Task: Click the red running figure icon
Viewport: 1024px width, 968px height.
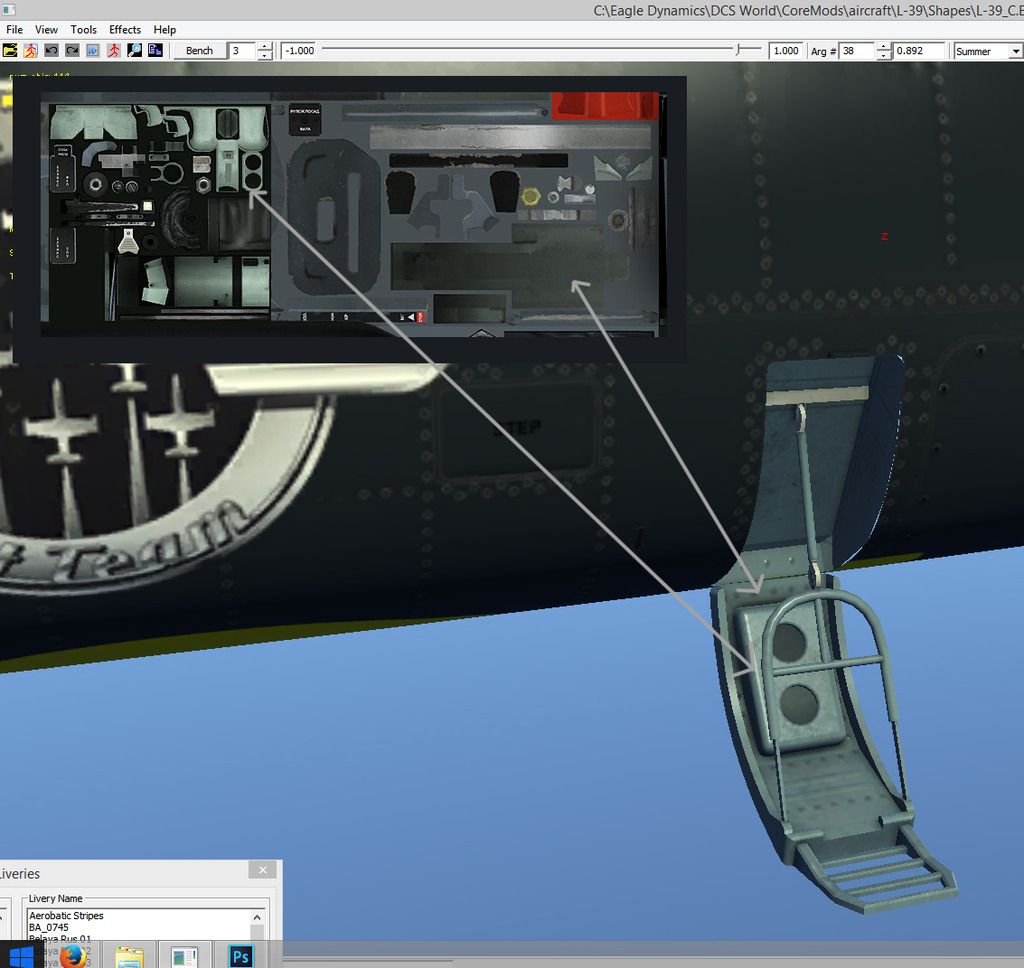Action: (x=114, y=50)
